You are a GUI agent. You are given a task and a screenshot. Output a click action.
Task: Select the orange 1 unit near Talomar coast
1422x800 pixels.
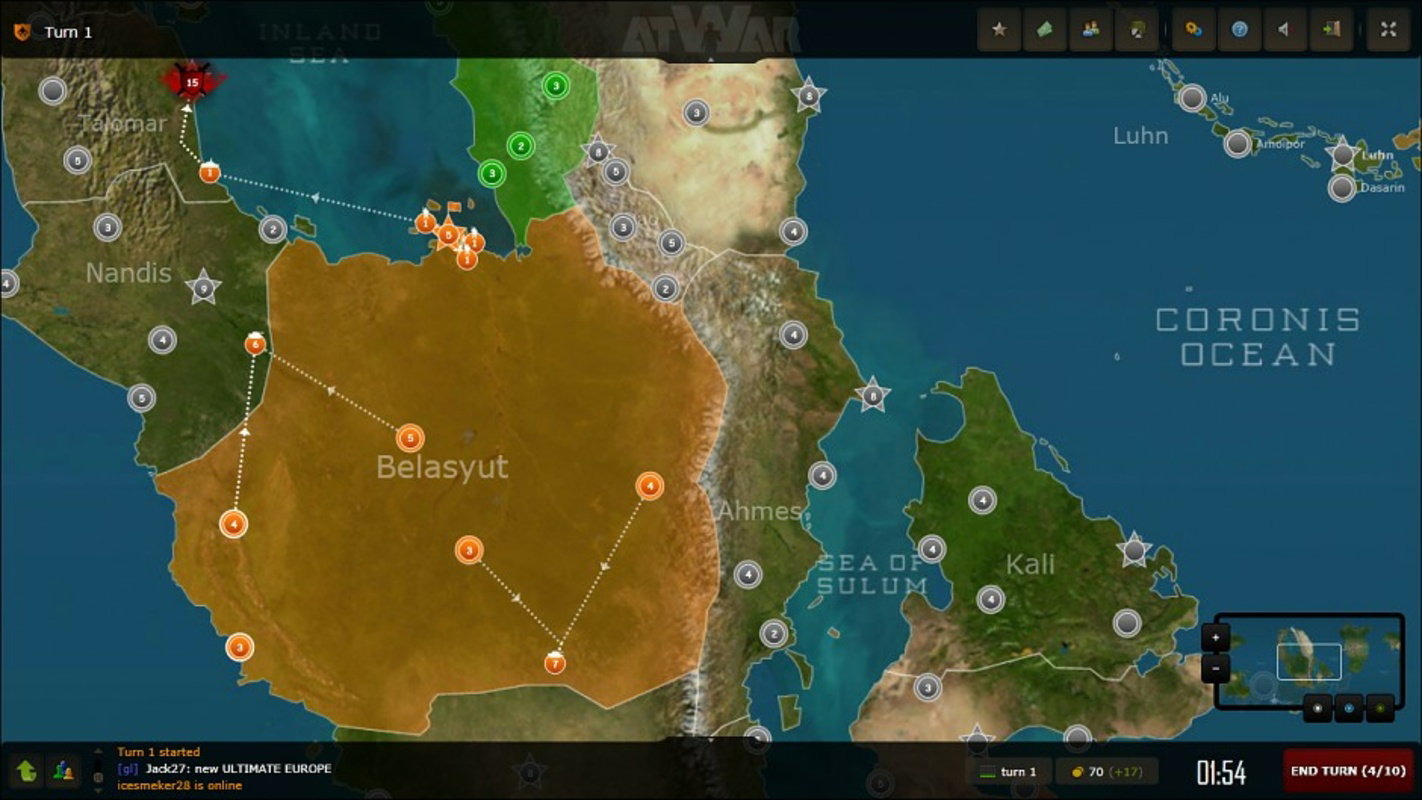pos(209,173)
